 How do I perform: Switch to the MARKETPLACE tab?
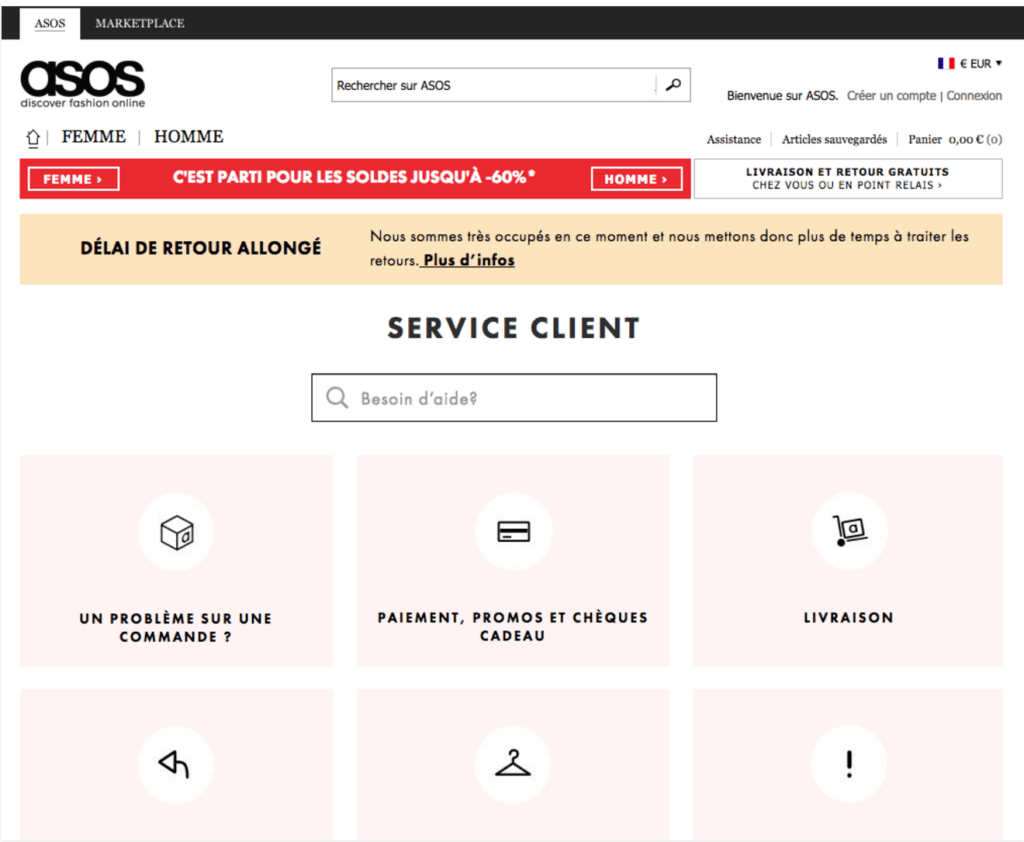[x=138, y=22]
